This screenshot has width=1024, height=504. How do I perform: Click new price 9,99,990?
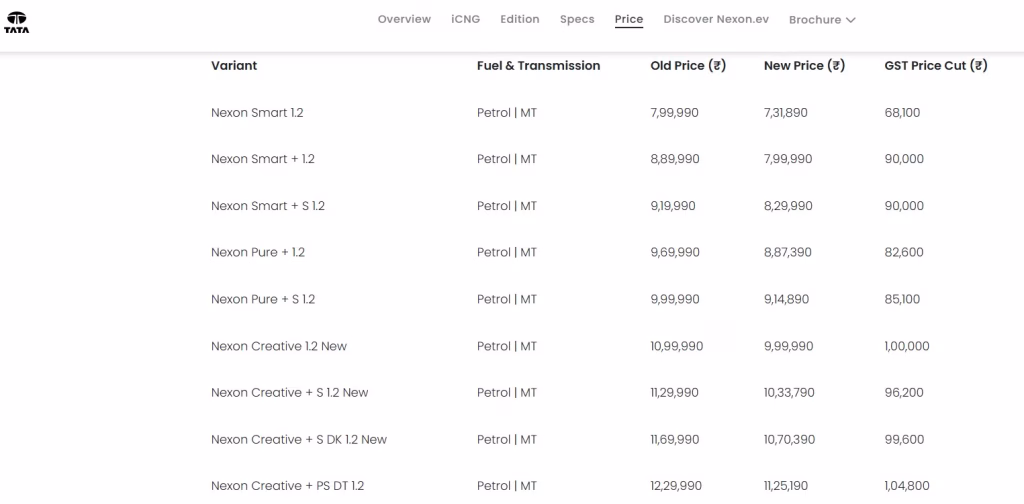point(789,346)
